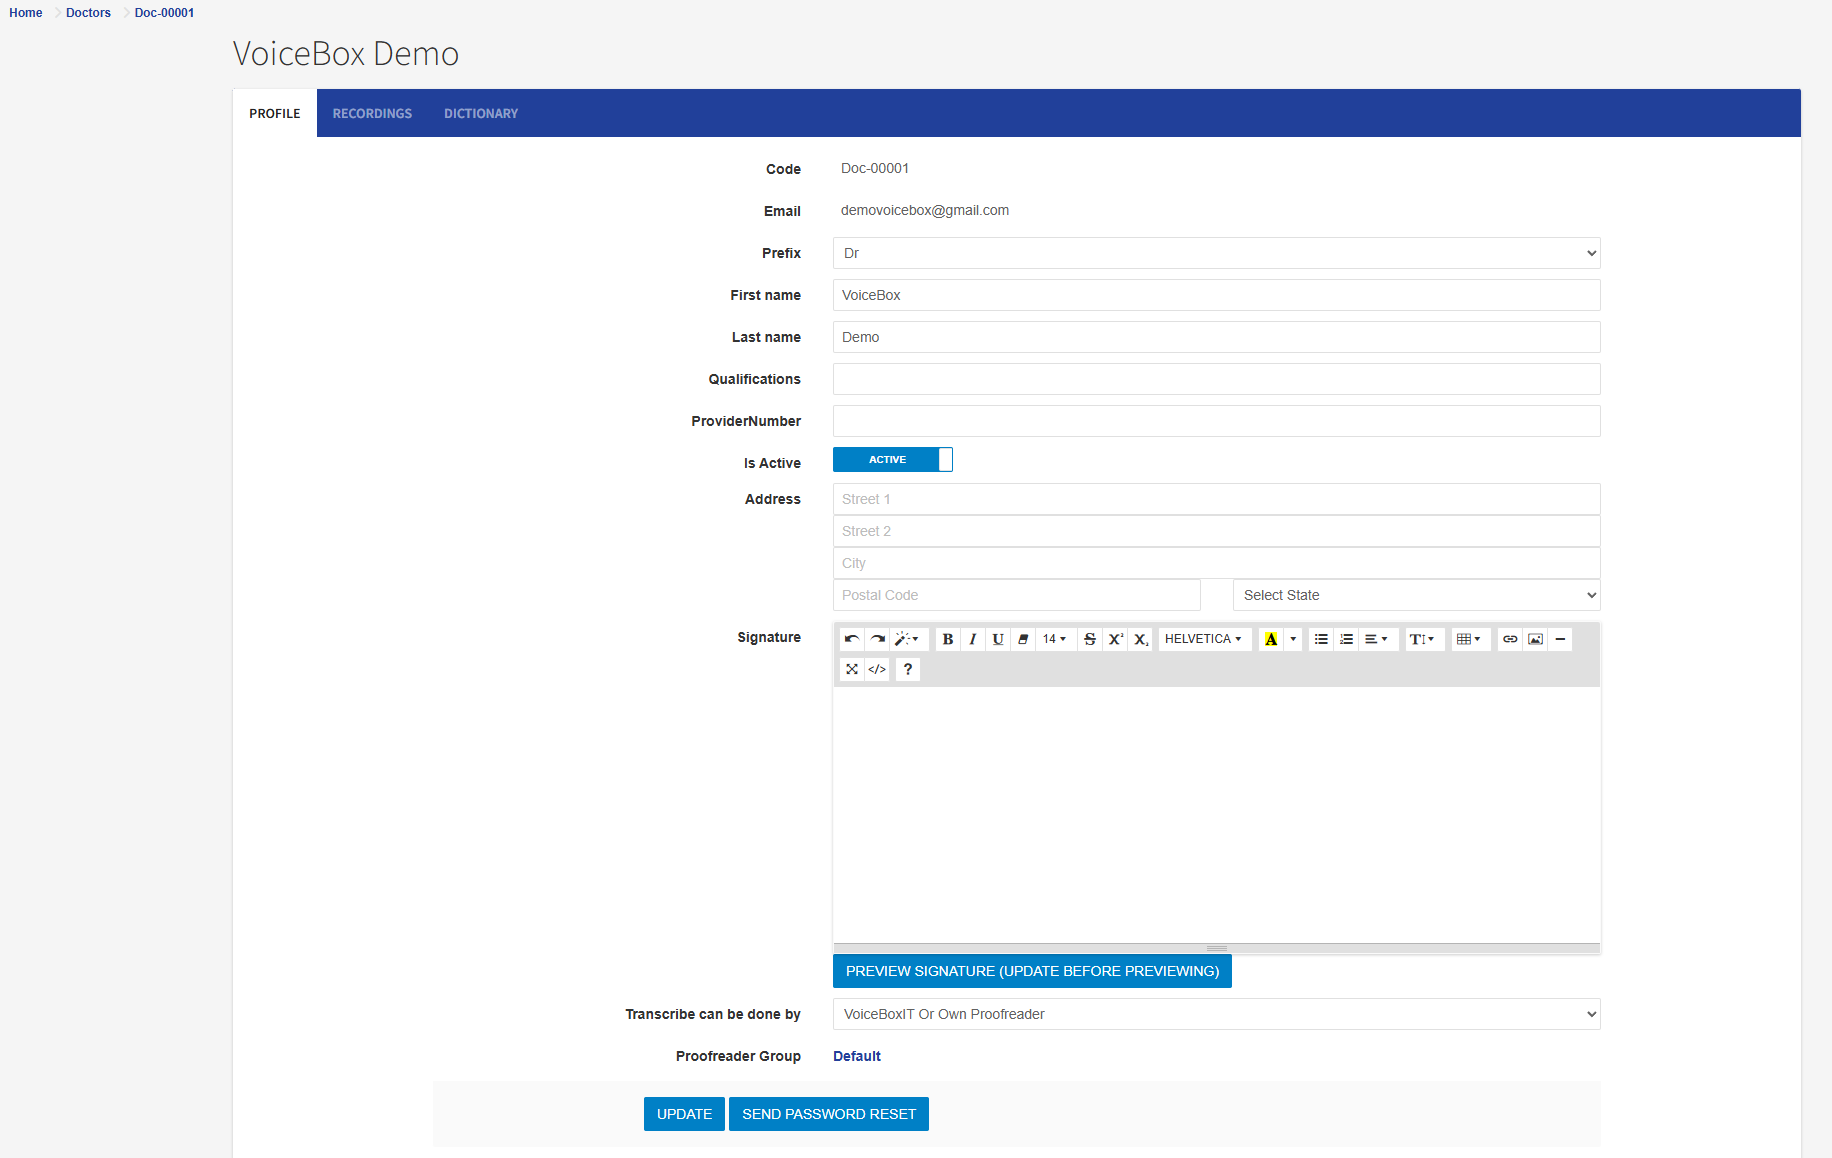Click the Last name field
Image resolution: width=1832 pixels, height=1158 pixels.
tap(1216, 337)
